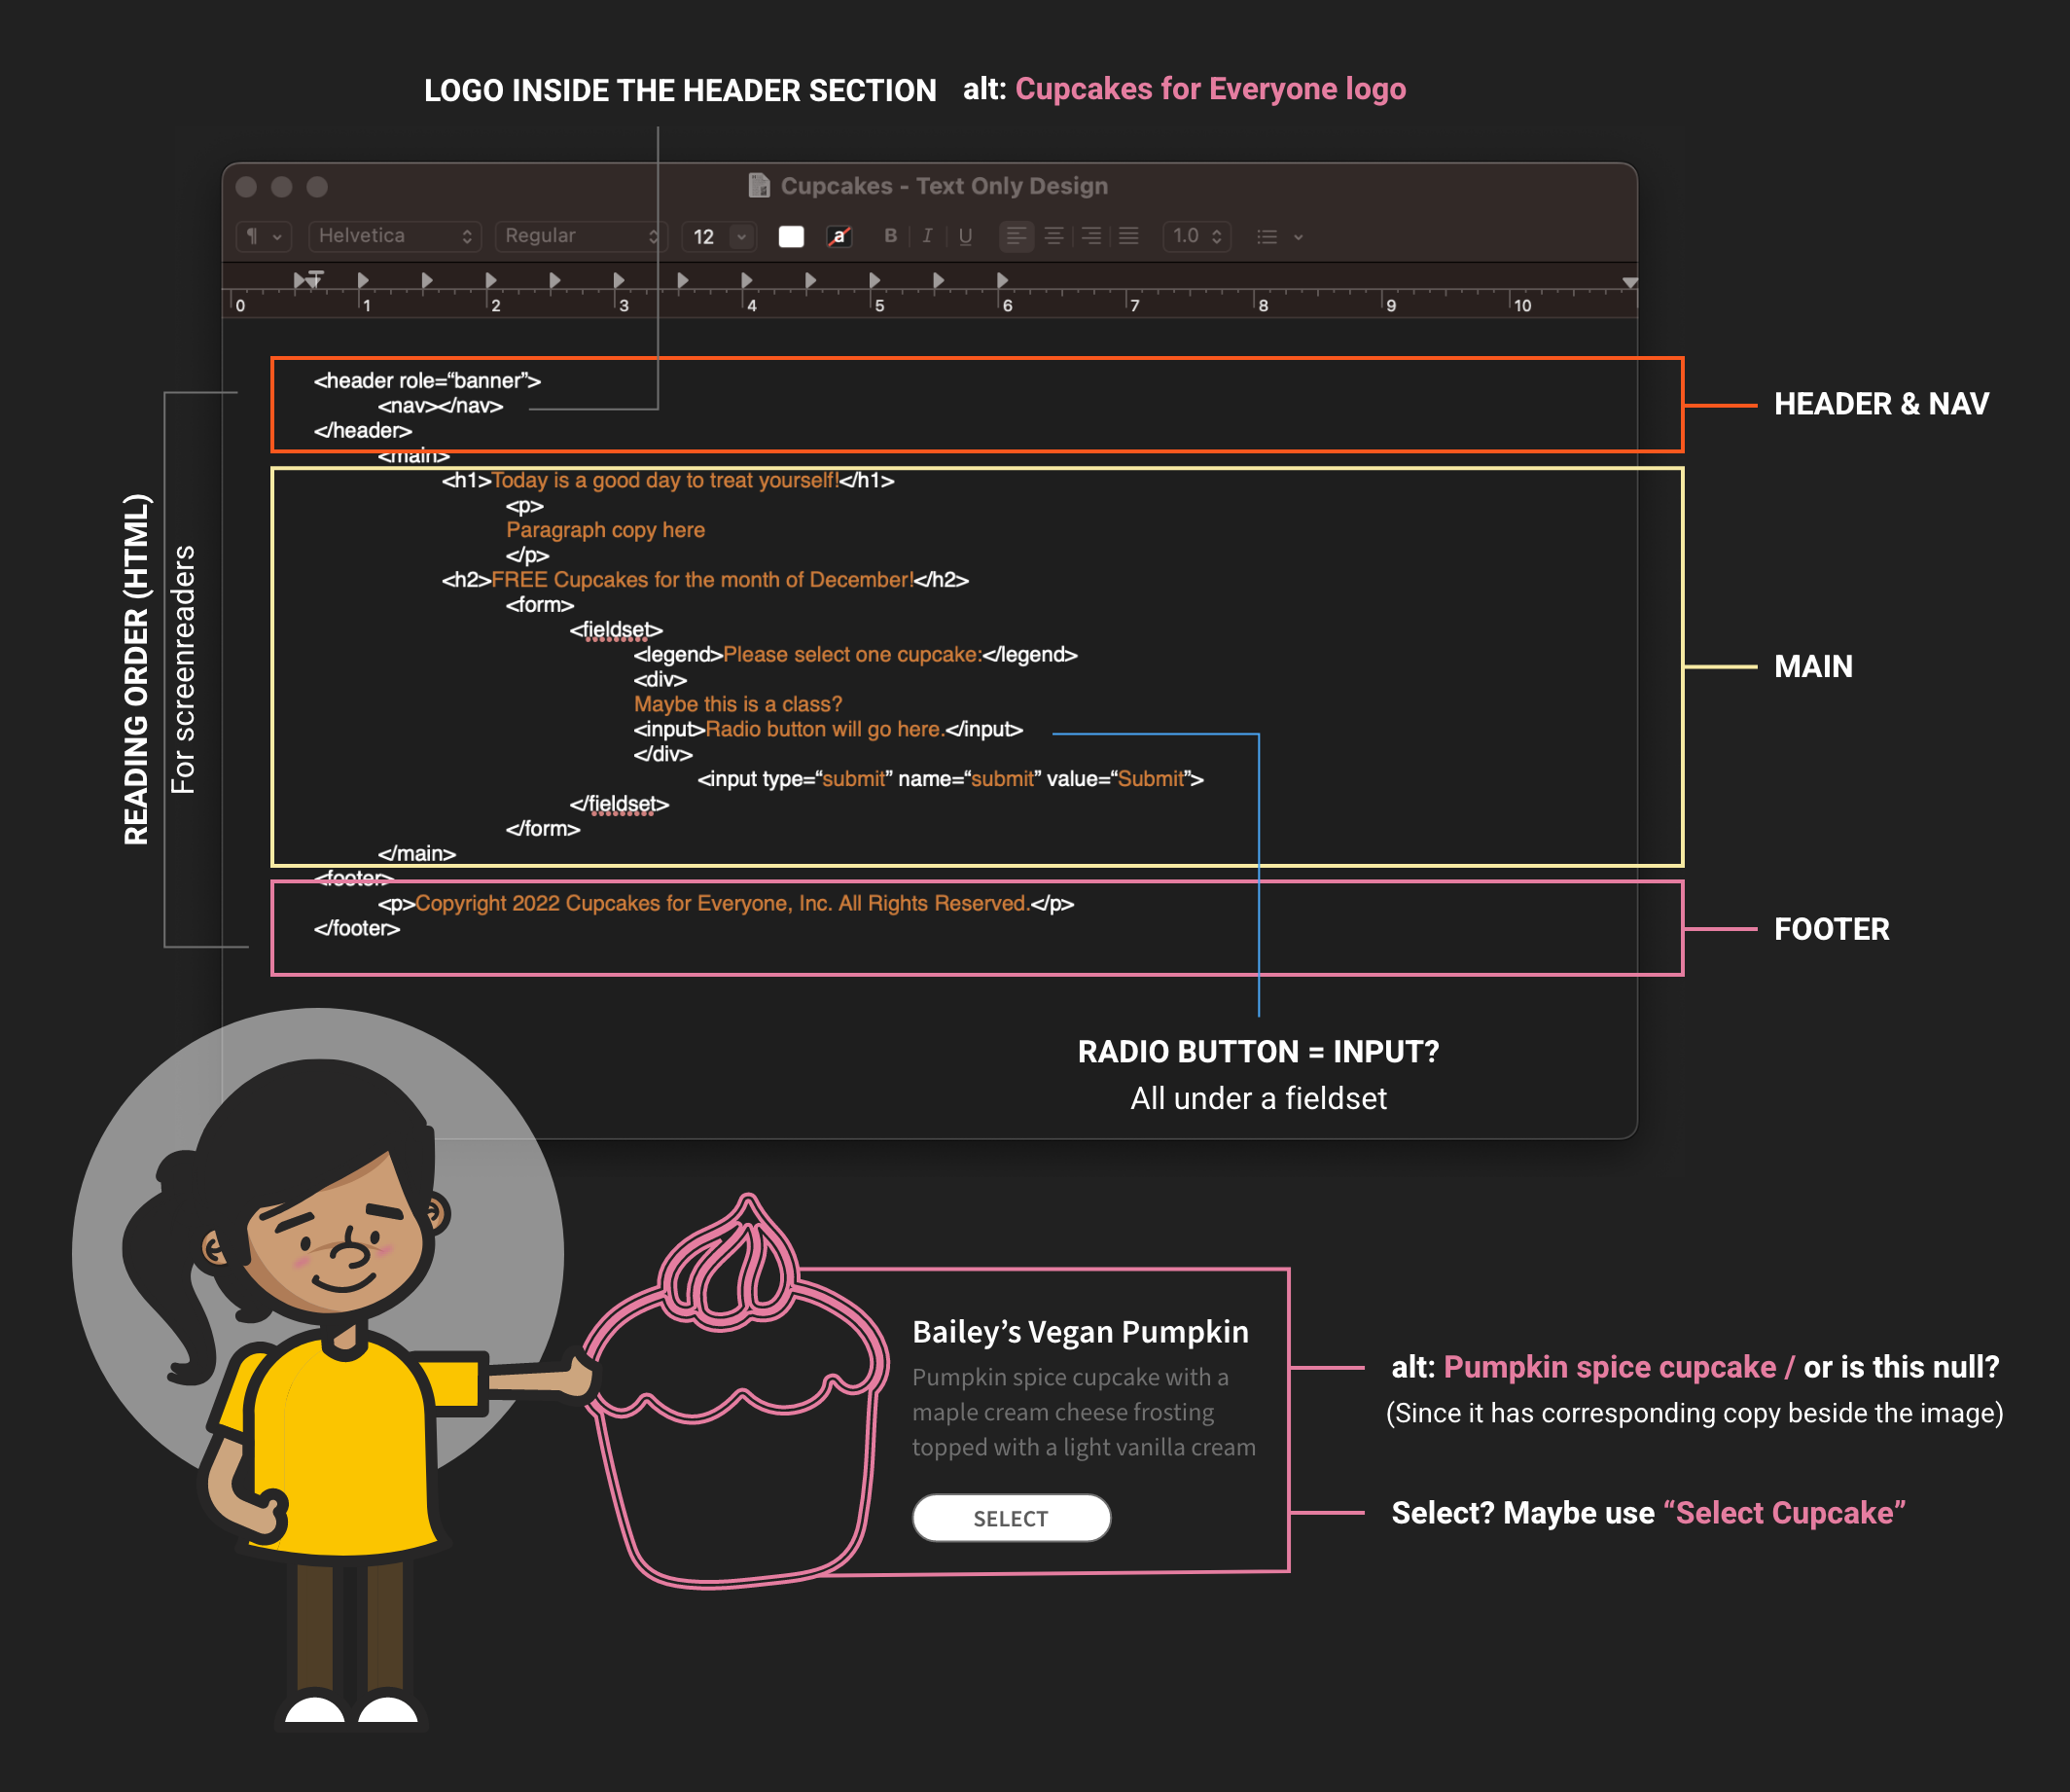Click the font size field showing 12
This screenshot has height=1792, width=2070.
click(x=706, y=236)
